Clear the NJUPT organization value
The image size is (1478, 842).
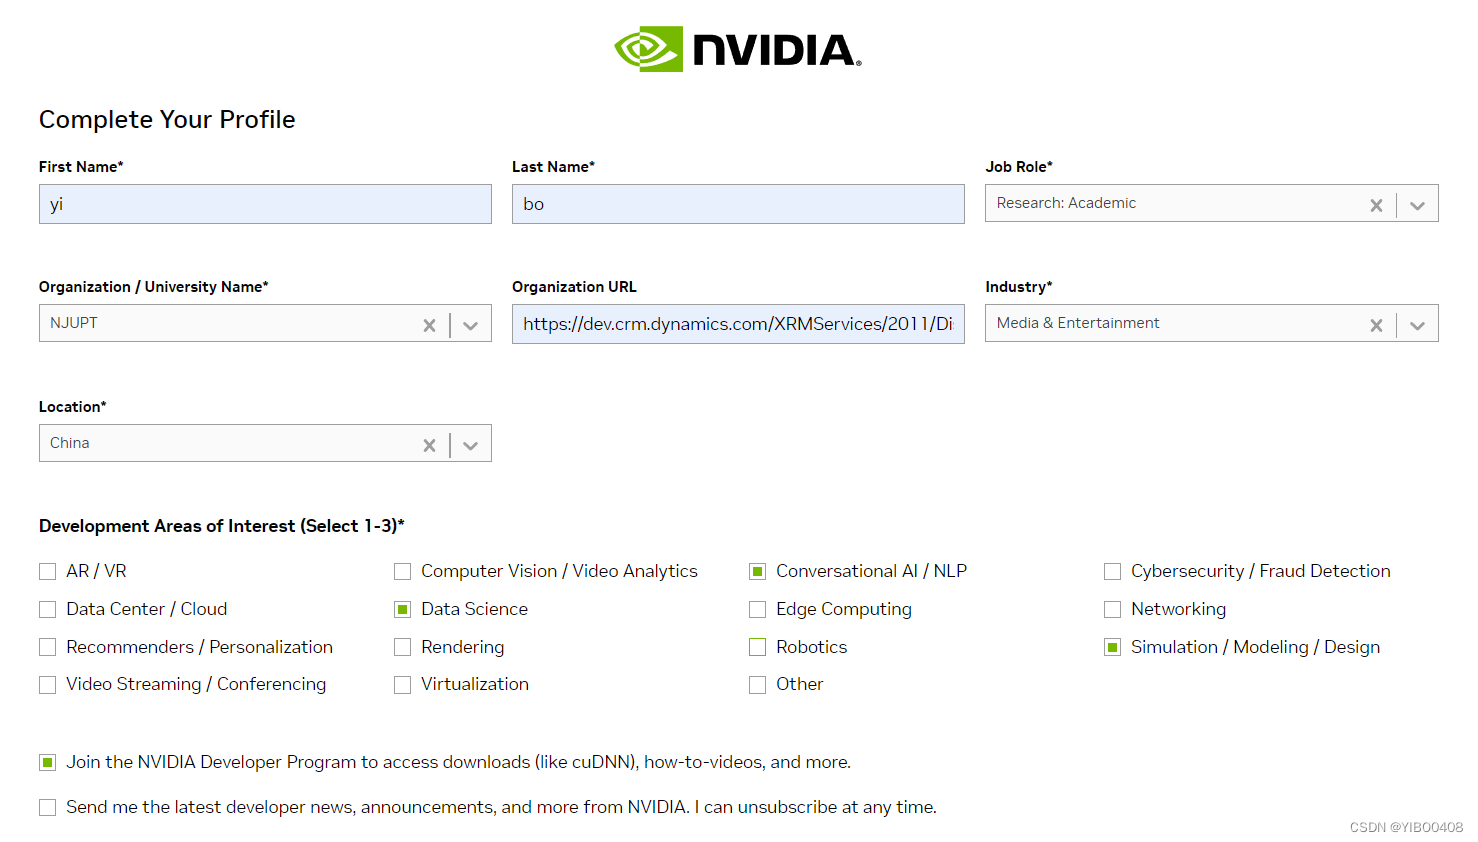tap(429, 325)
